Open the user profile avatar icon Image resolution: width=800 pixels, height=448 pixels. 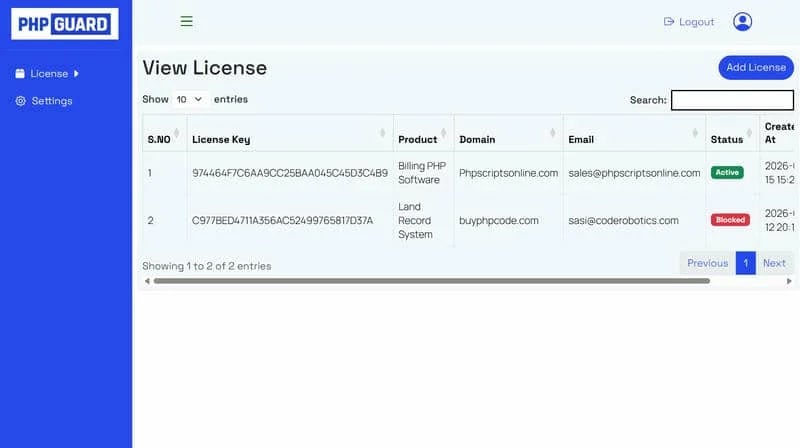click(742, 21)
